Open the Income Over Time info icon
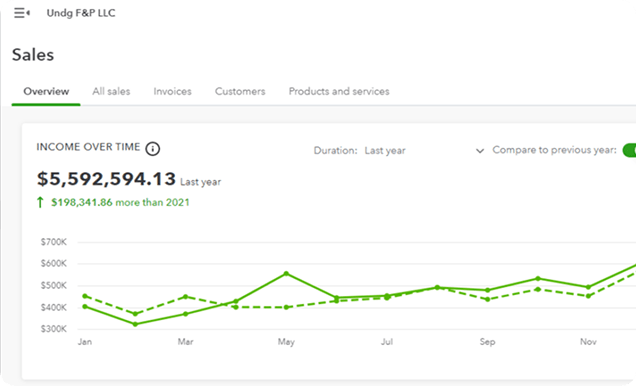This screenshot has height=386, width=636. [x=153, y=149]
